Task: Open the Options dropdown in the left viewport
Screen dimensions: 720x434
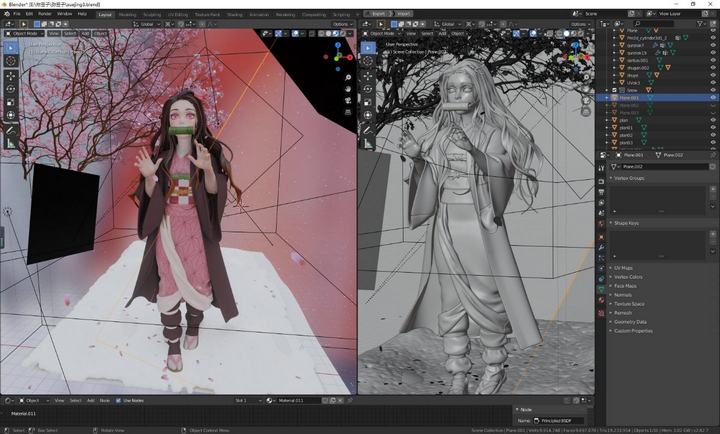Action: (x=343, y=24)
